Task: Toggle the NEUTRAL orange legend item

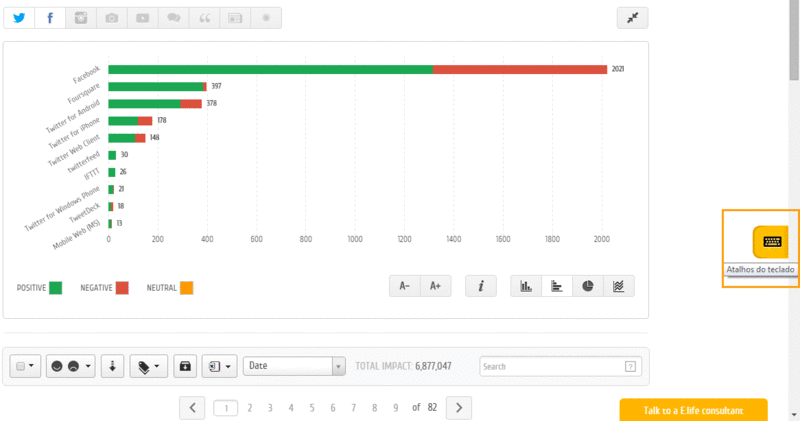Action: [186, 288]
